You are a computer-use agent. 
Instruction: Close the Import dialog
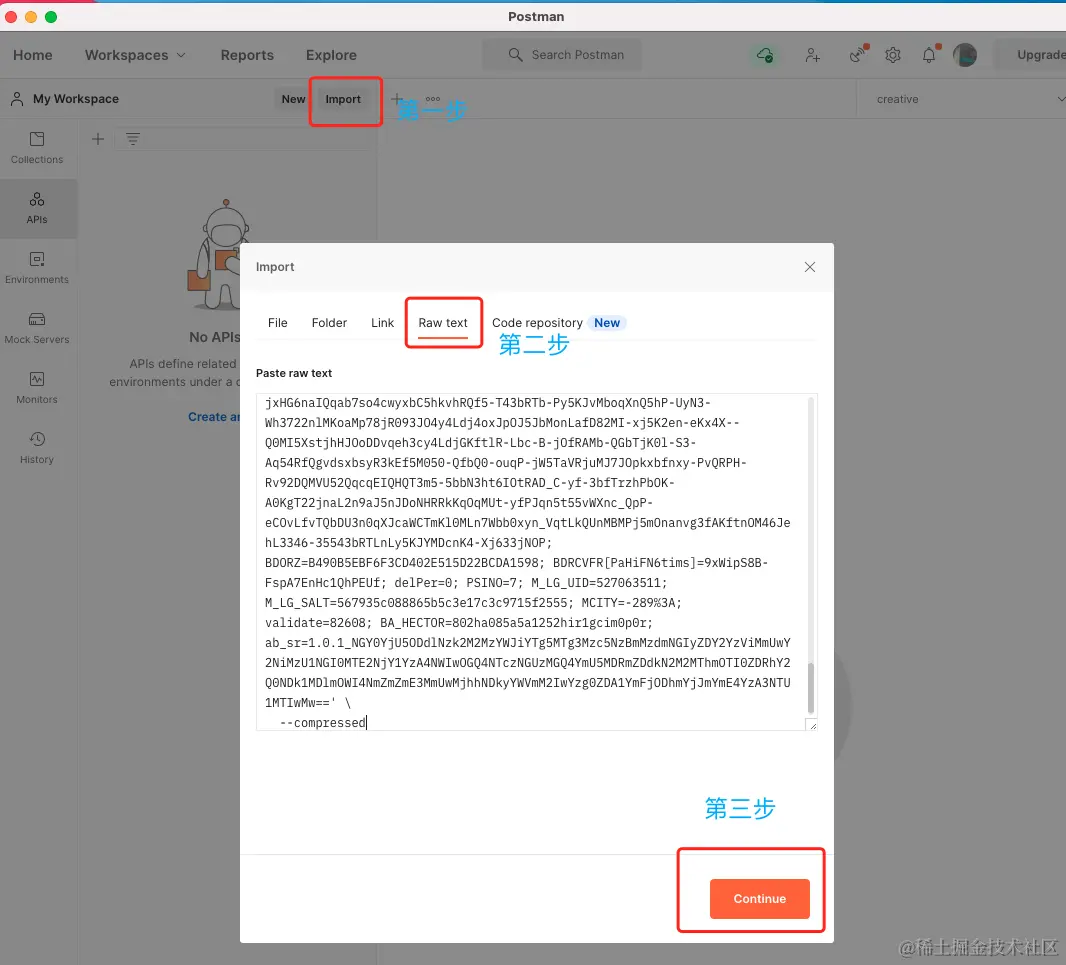coord(810,267)
